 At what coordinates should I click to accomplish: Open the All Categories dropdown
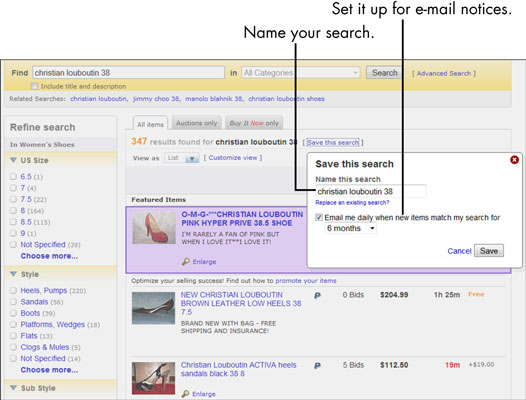[x=301, y=72]
